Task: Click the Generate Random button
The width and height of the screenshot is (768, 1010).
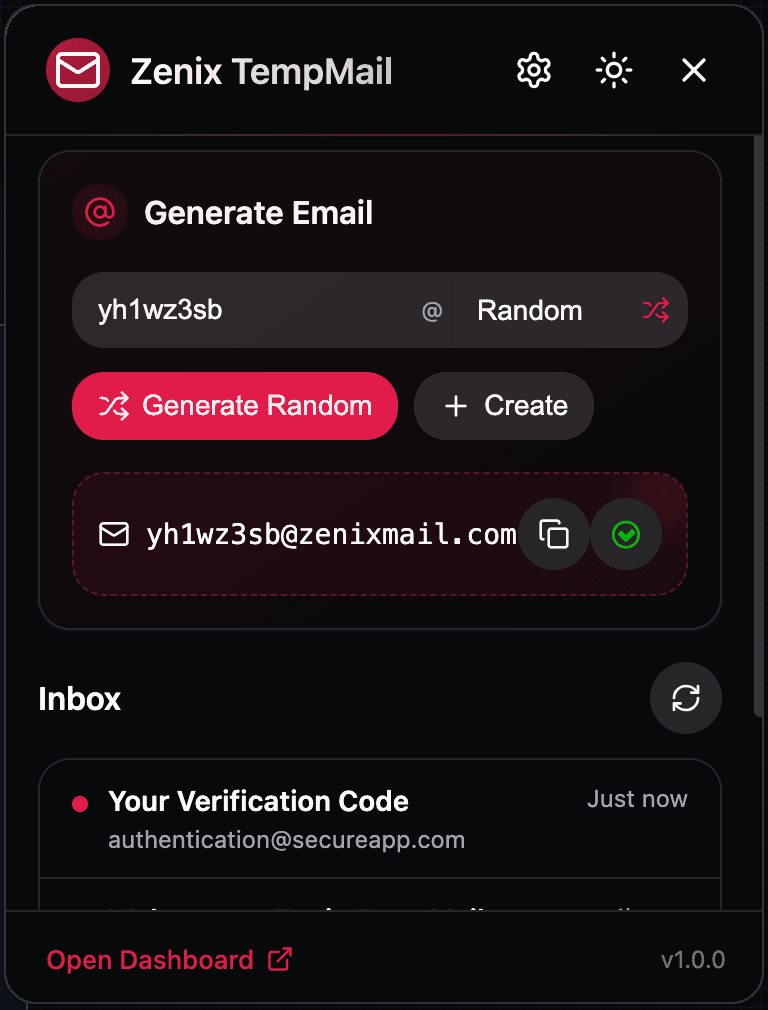Action: (x=235, y=406)
